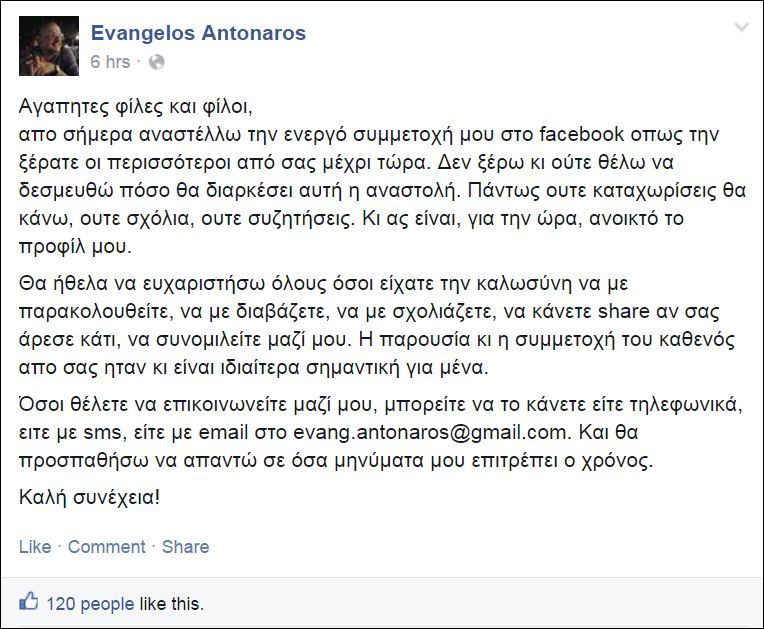
Task: Click the Evangelos Antonaros name link
Action: (x=198, y=33)
